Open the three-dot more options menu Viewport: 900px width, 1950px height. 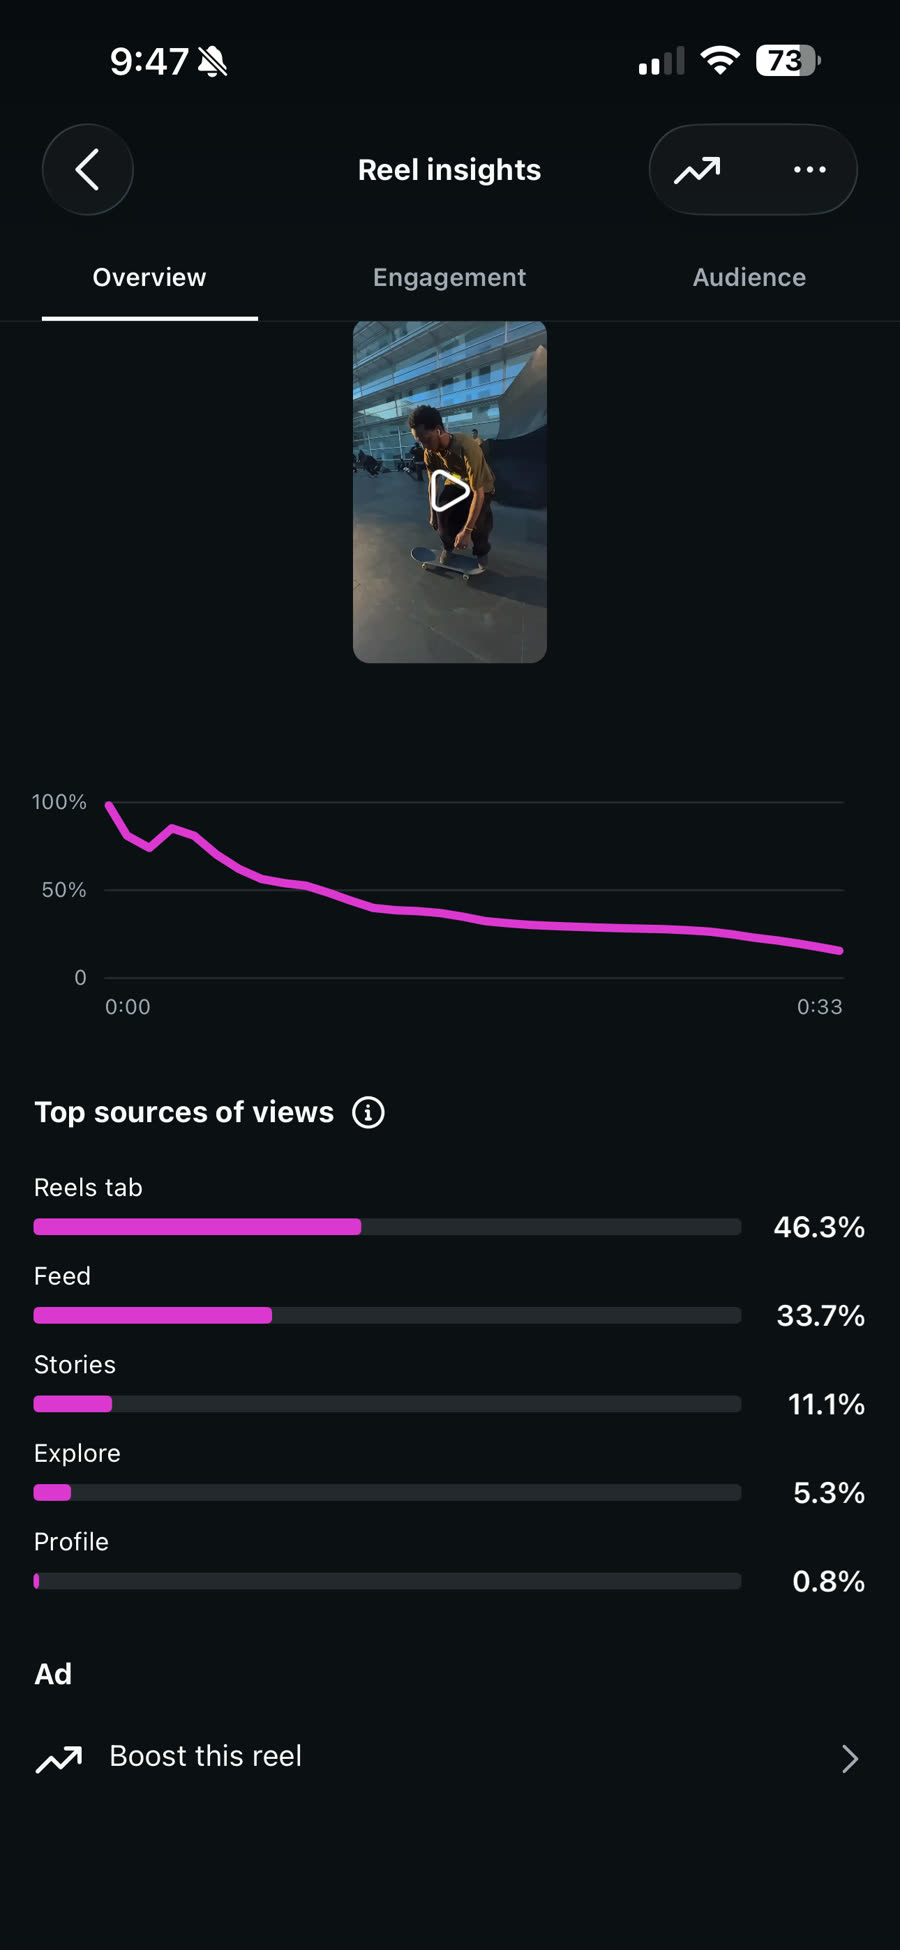click(809, 170)
